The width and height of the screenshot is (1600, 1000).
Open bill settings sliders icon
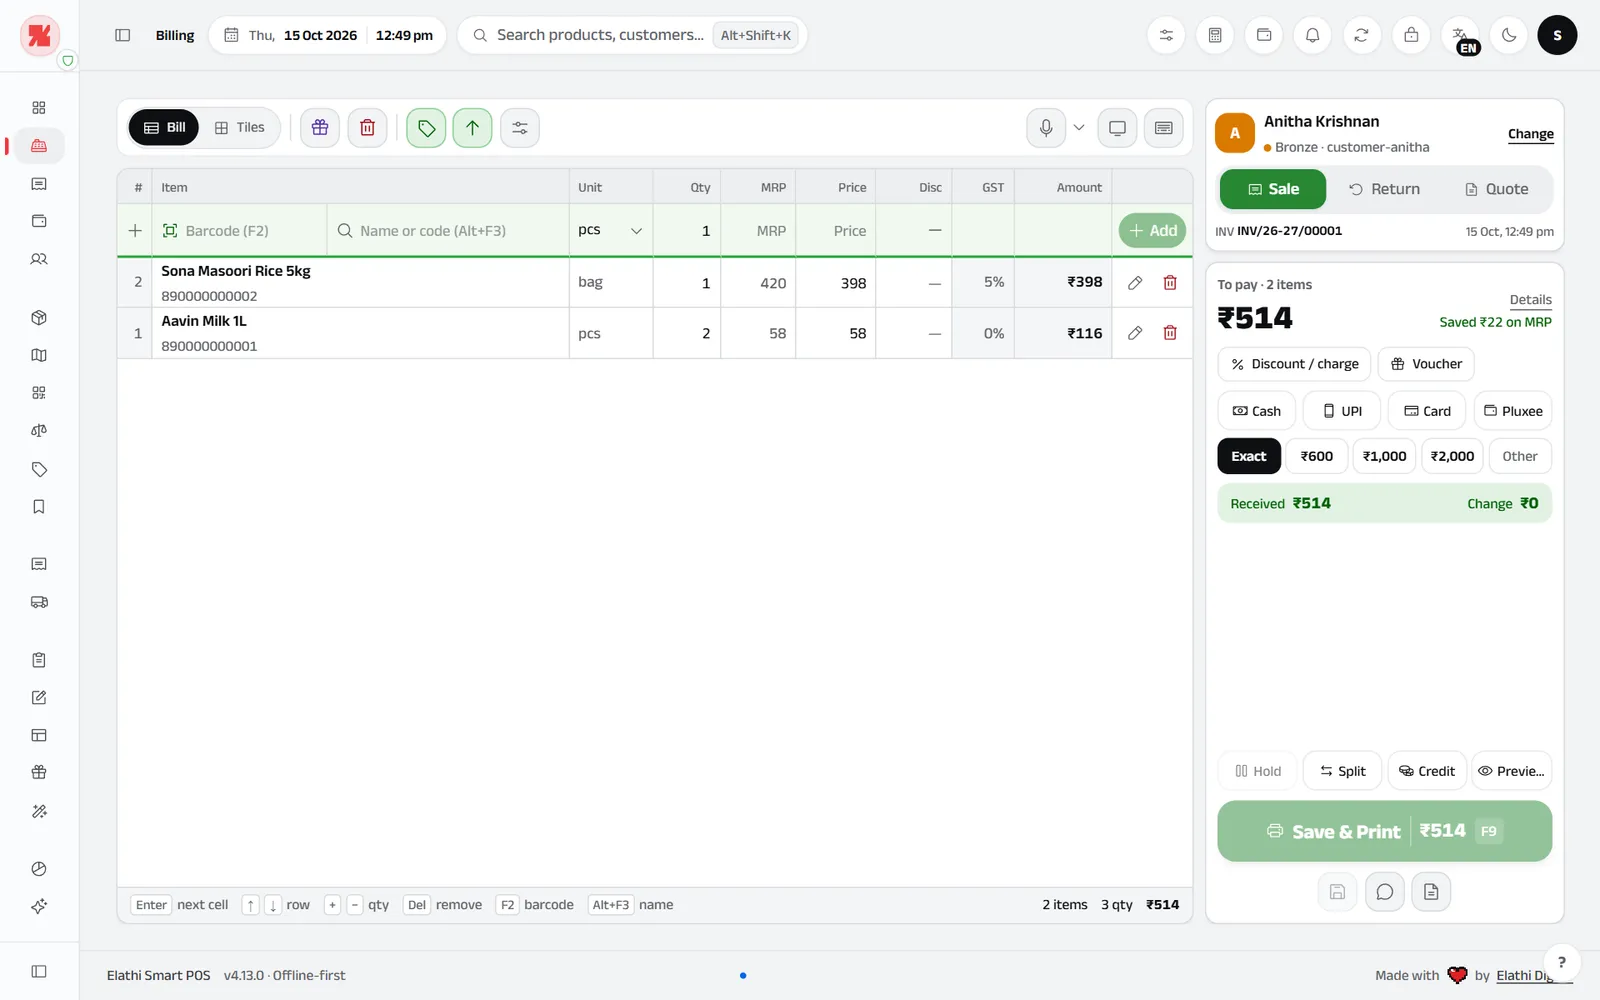click(x=520, y=128)
